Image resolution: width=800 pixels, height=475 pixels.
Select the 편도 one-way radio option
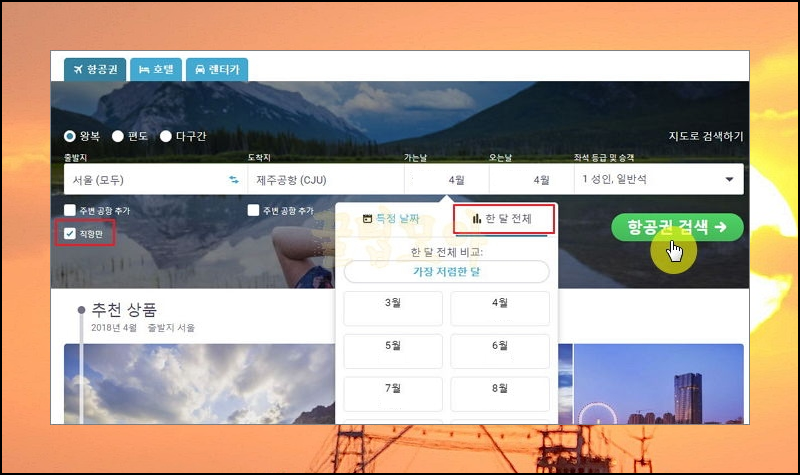[x=118, y=136]
